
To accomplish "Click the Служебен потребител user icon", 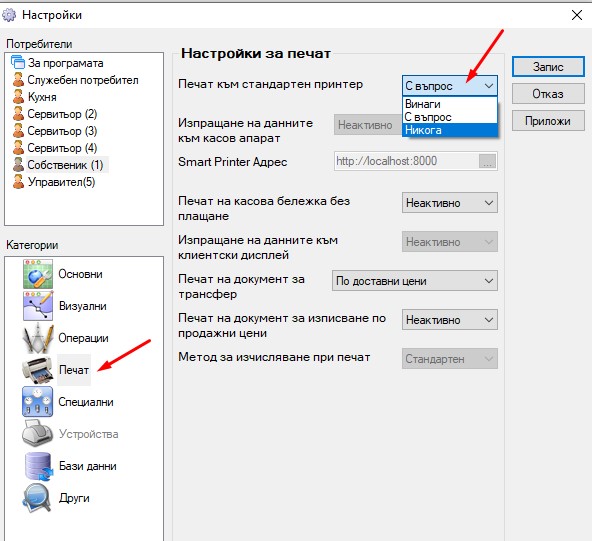I will pyautogui.click(x=18, y=80).
